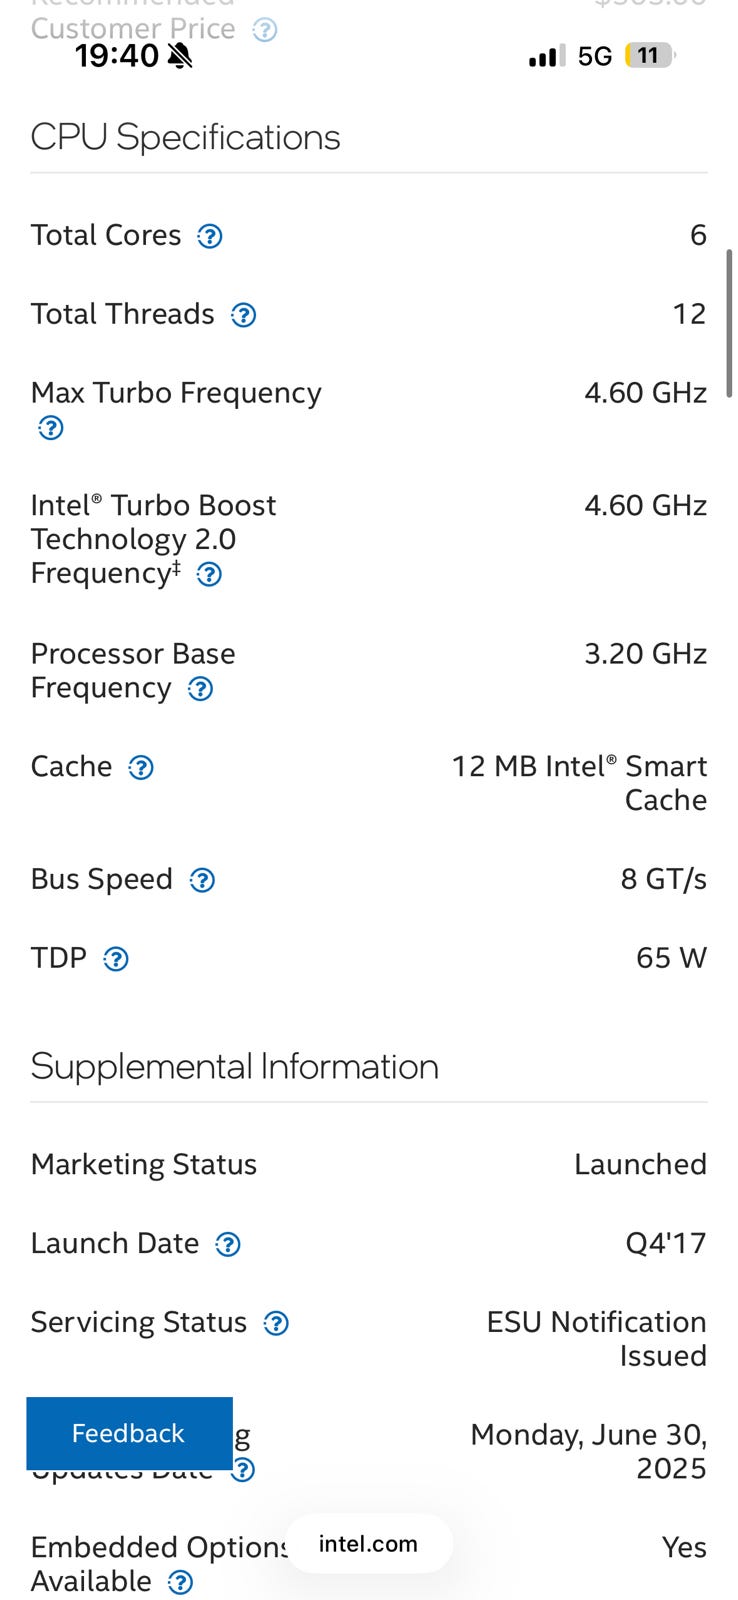Click Processor Base Frequency question icon
This screenshot has height=1600, width=738.
click(200, 689)
